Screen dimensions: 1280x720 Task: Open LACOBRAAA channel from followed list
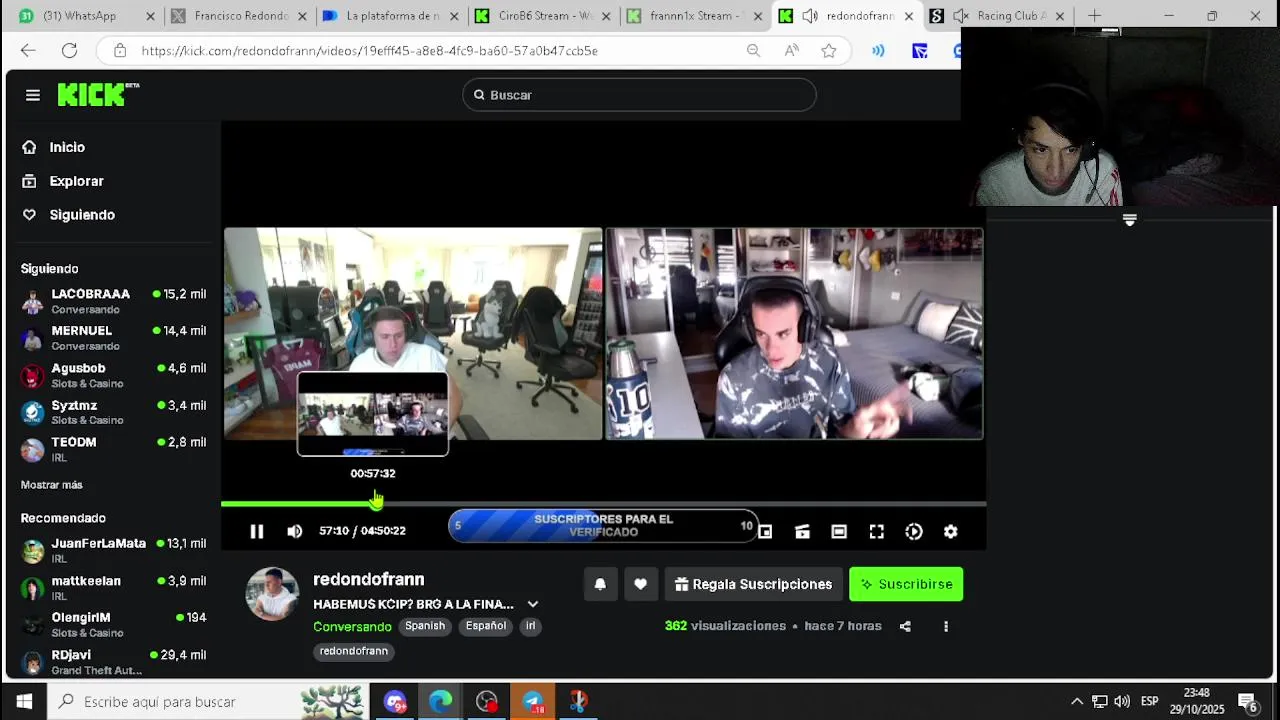tap(113, 301)
